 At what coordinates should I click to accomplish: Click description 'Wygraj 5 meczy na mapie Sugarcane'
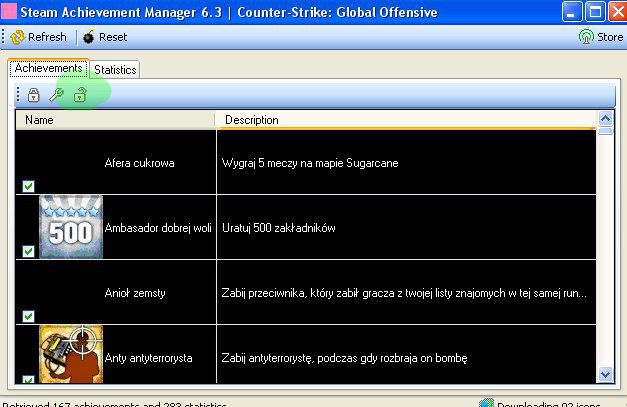(310, 163)
